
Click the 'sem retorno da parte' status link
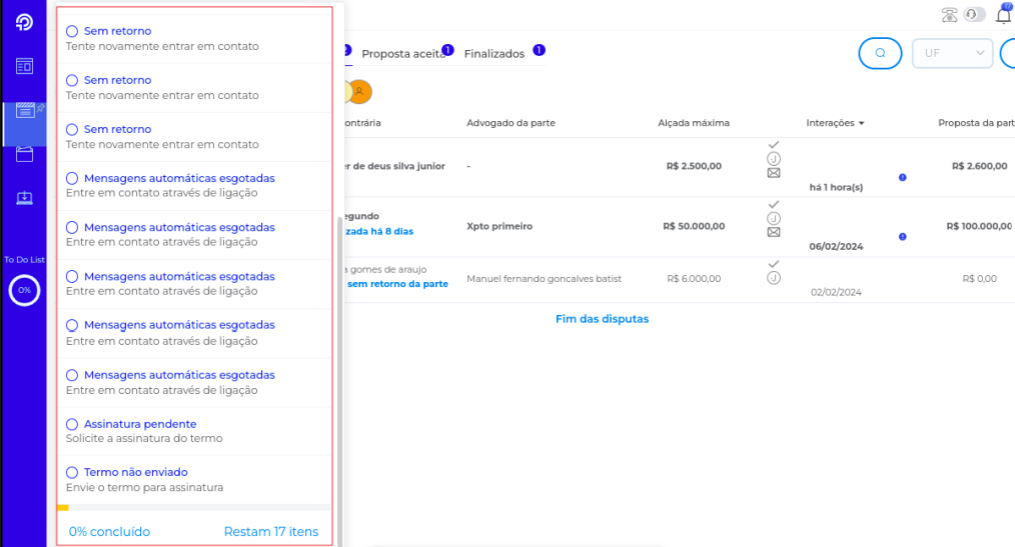tap(397, 284)
